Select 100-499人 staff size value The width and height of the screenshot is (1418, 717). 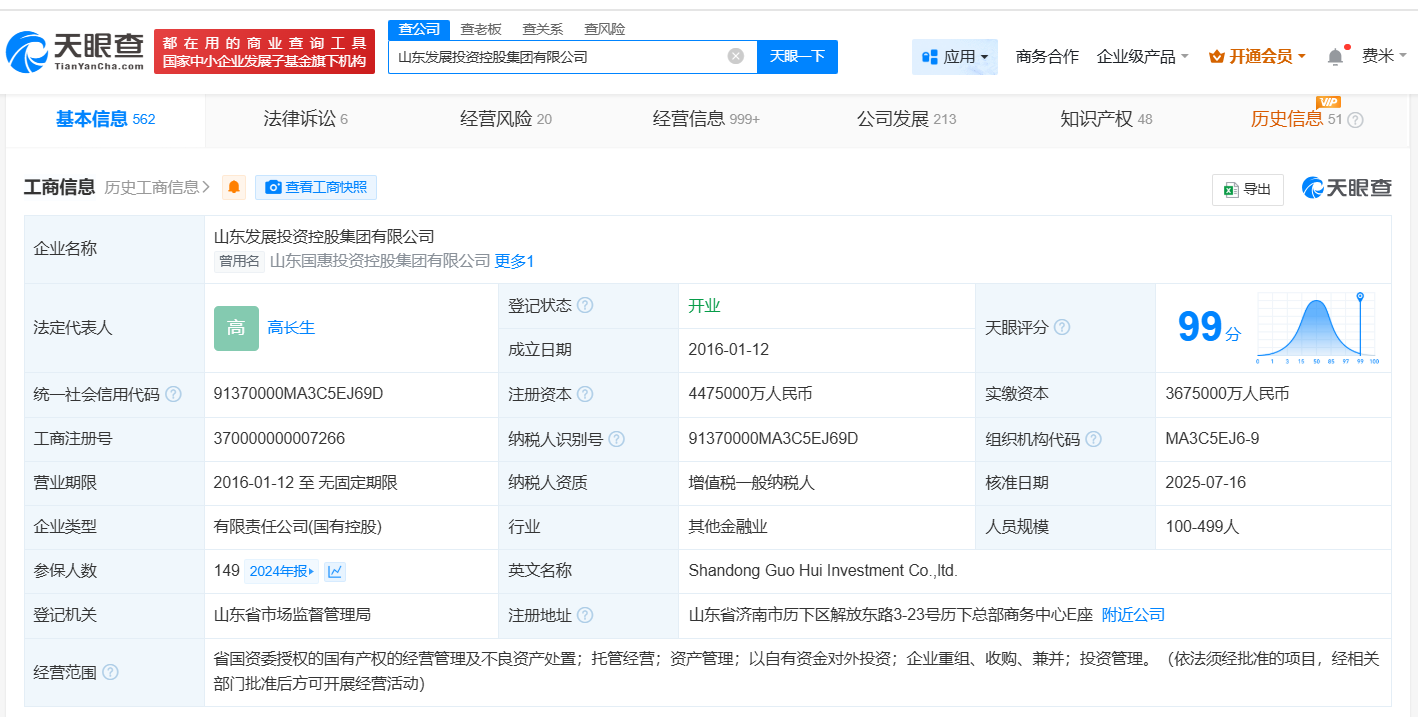[1202, 526]
